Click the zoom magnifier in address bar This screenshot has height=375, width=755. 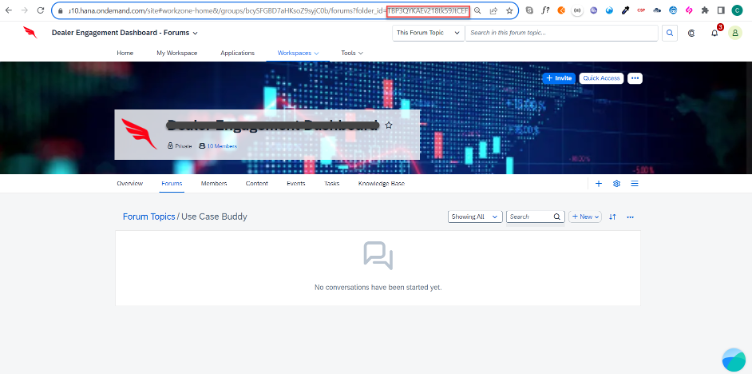(477, 11)
